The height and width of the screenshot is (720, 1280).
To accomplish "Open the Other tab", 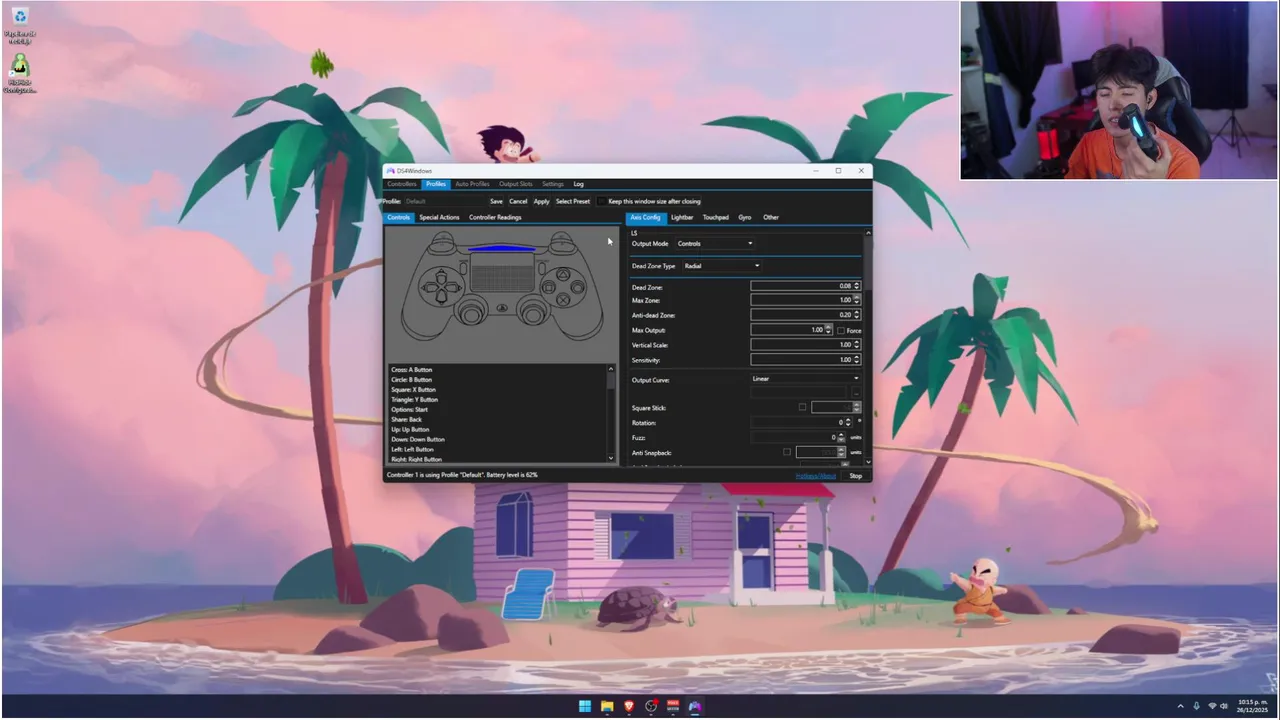I will tap(771, 217).
